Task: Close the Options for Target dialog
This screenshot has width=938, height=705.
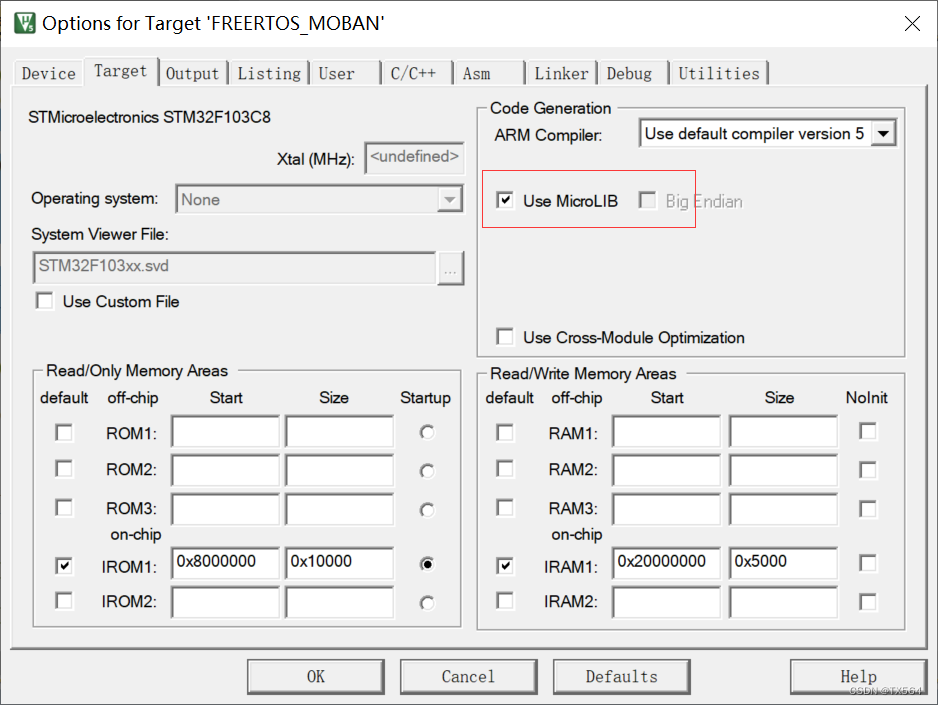Action: click(912, 24)
